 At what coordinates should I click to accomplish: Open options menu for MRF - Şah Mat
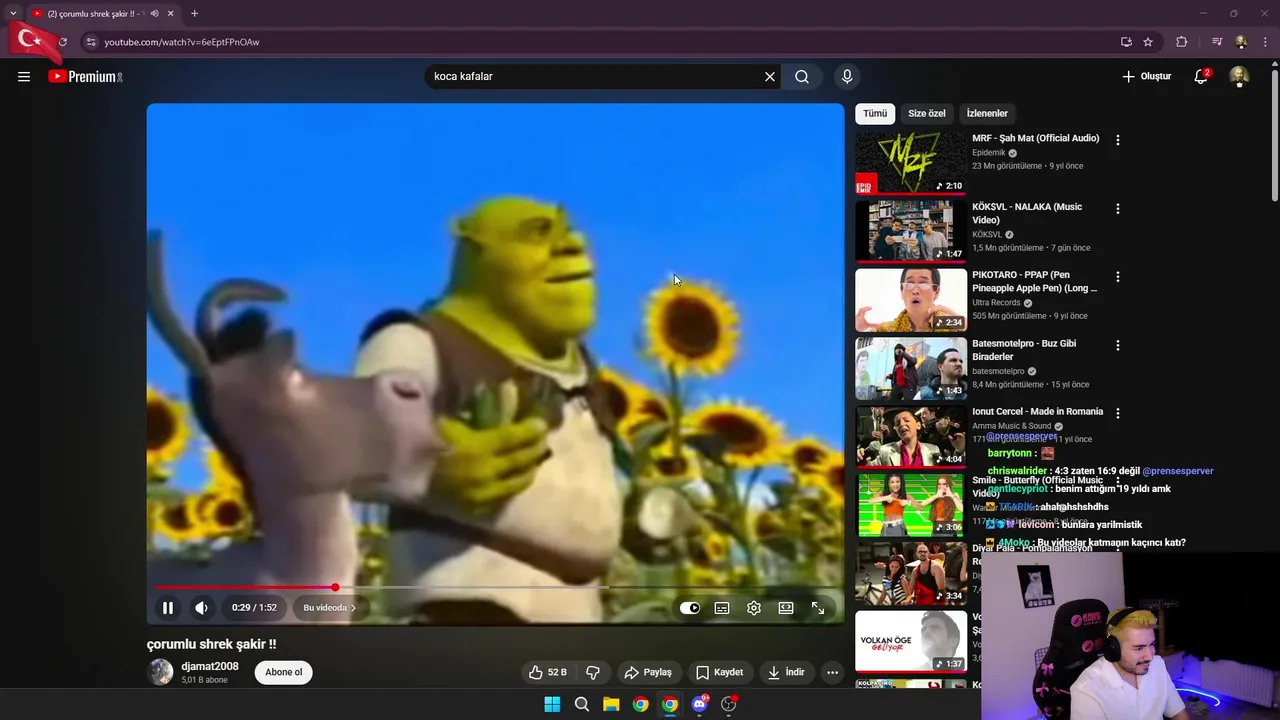pos(1118,140)
